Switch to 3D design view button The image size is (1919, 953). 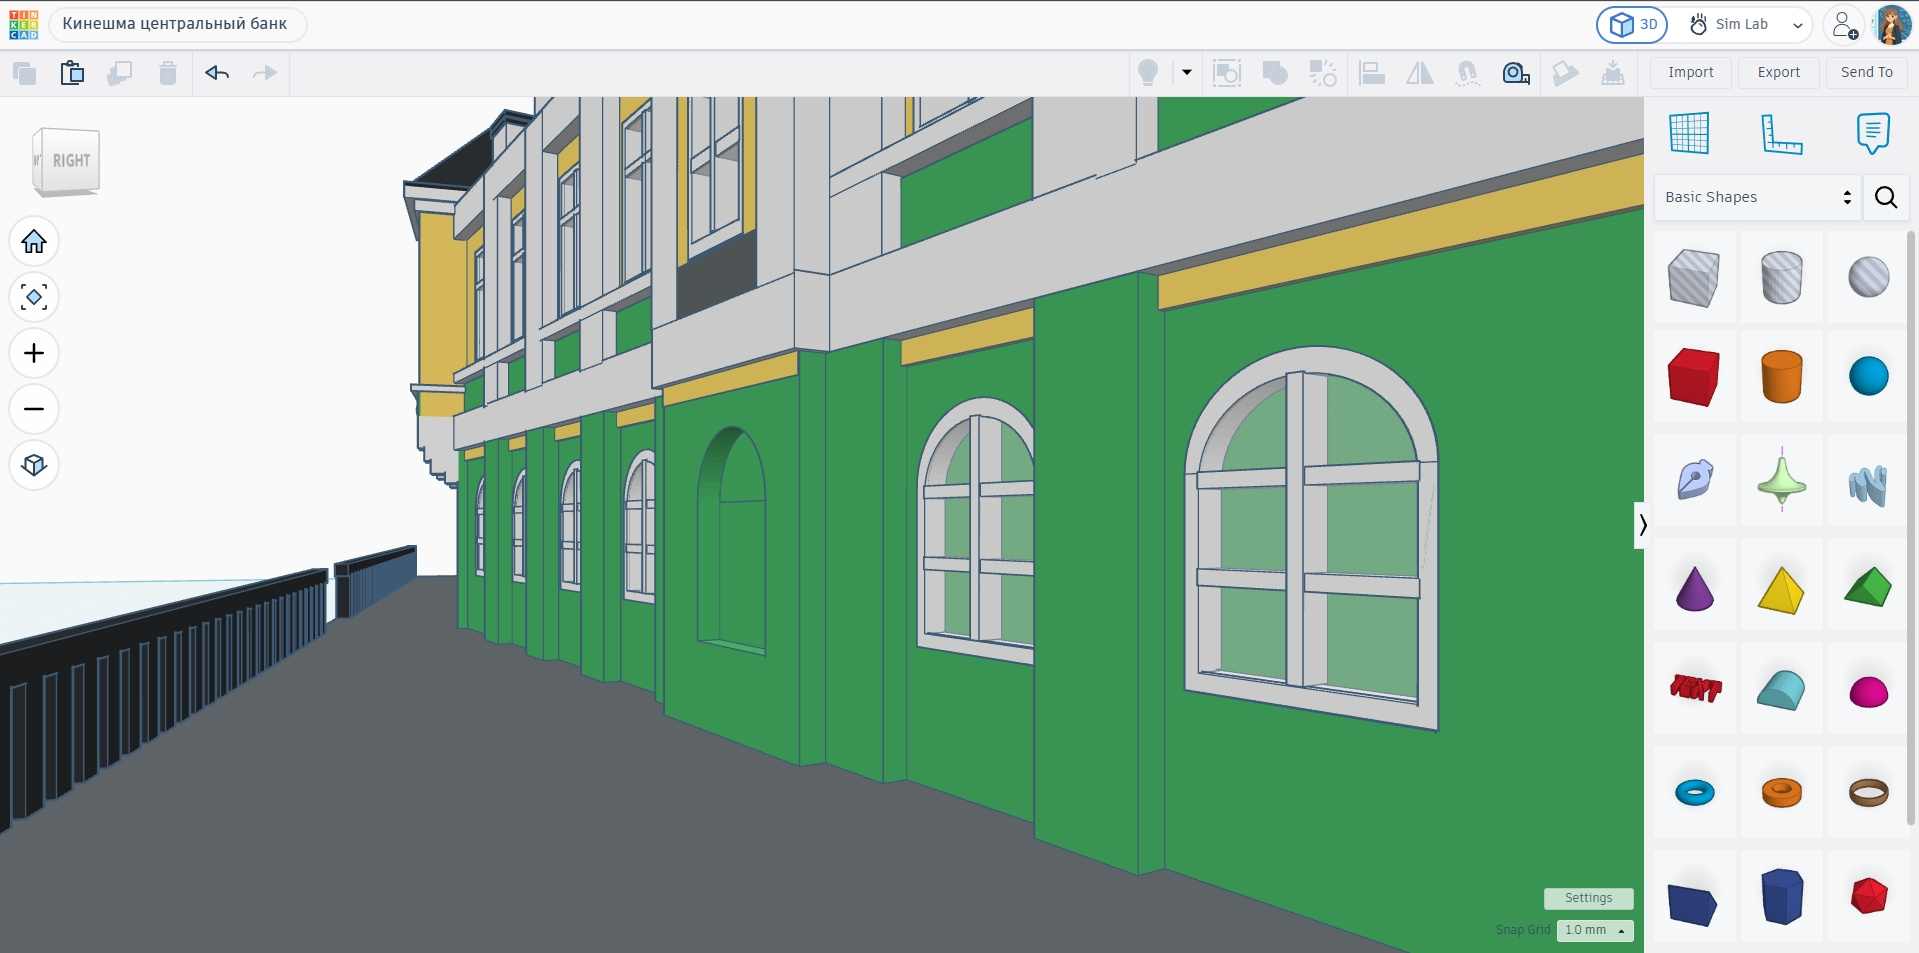[x=1632, y=24]
